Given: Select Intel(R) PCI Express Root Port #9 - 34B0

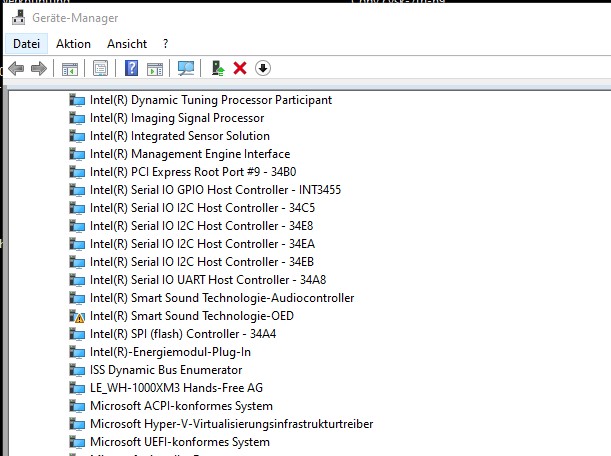Looking at the screenshot, I should 193,172.
